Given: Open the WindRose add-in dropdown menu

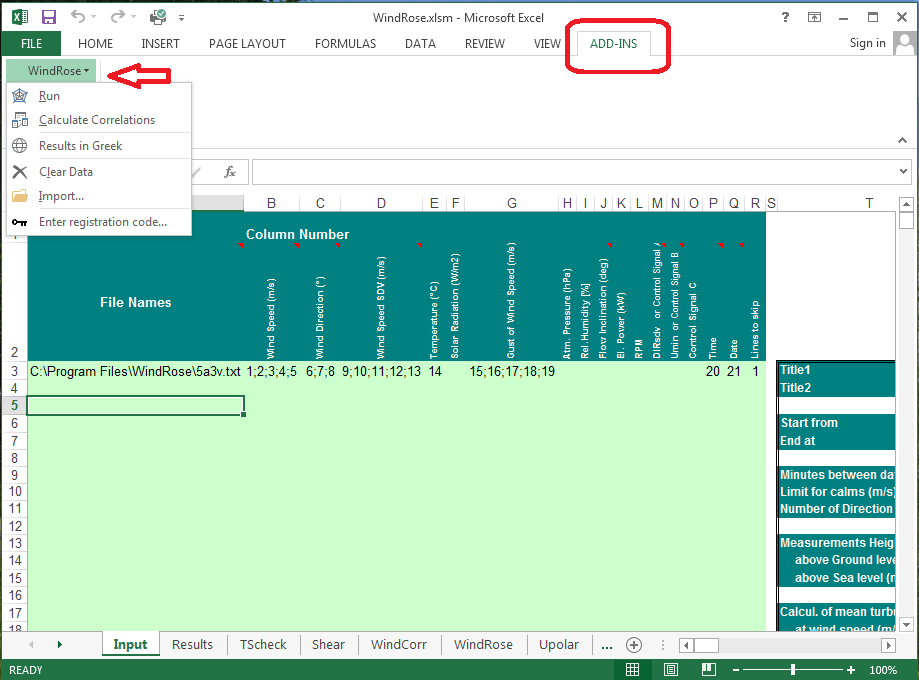Looking at the screenshot, I should point(50,70).
